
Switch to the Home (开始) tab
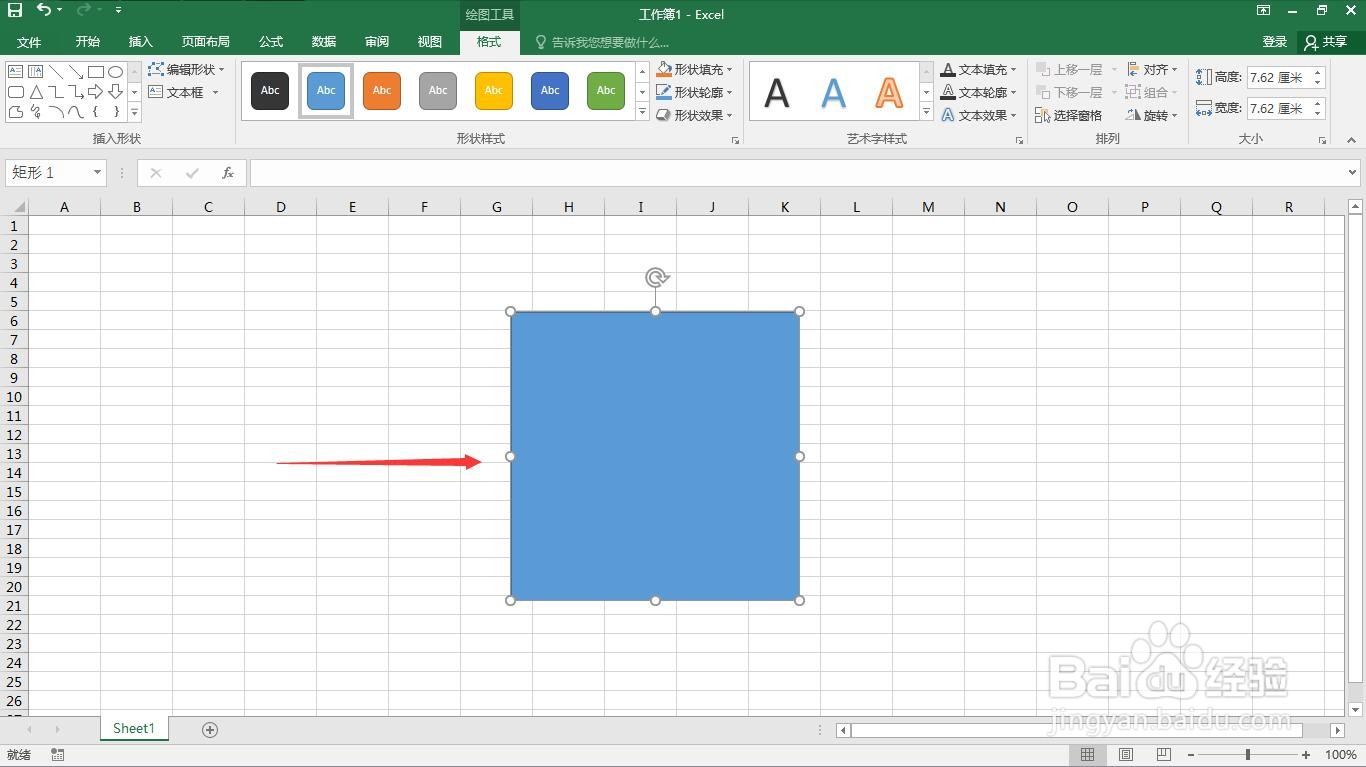pos(88,42)
